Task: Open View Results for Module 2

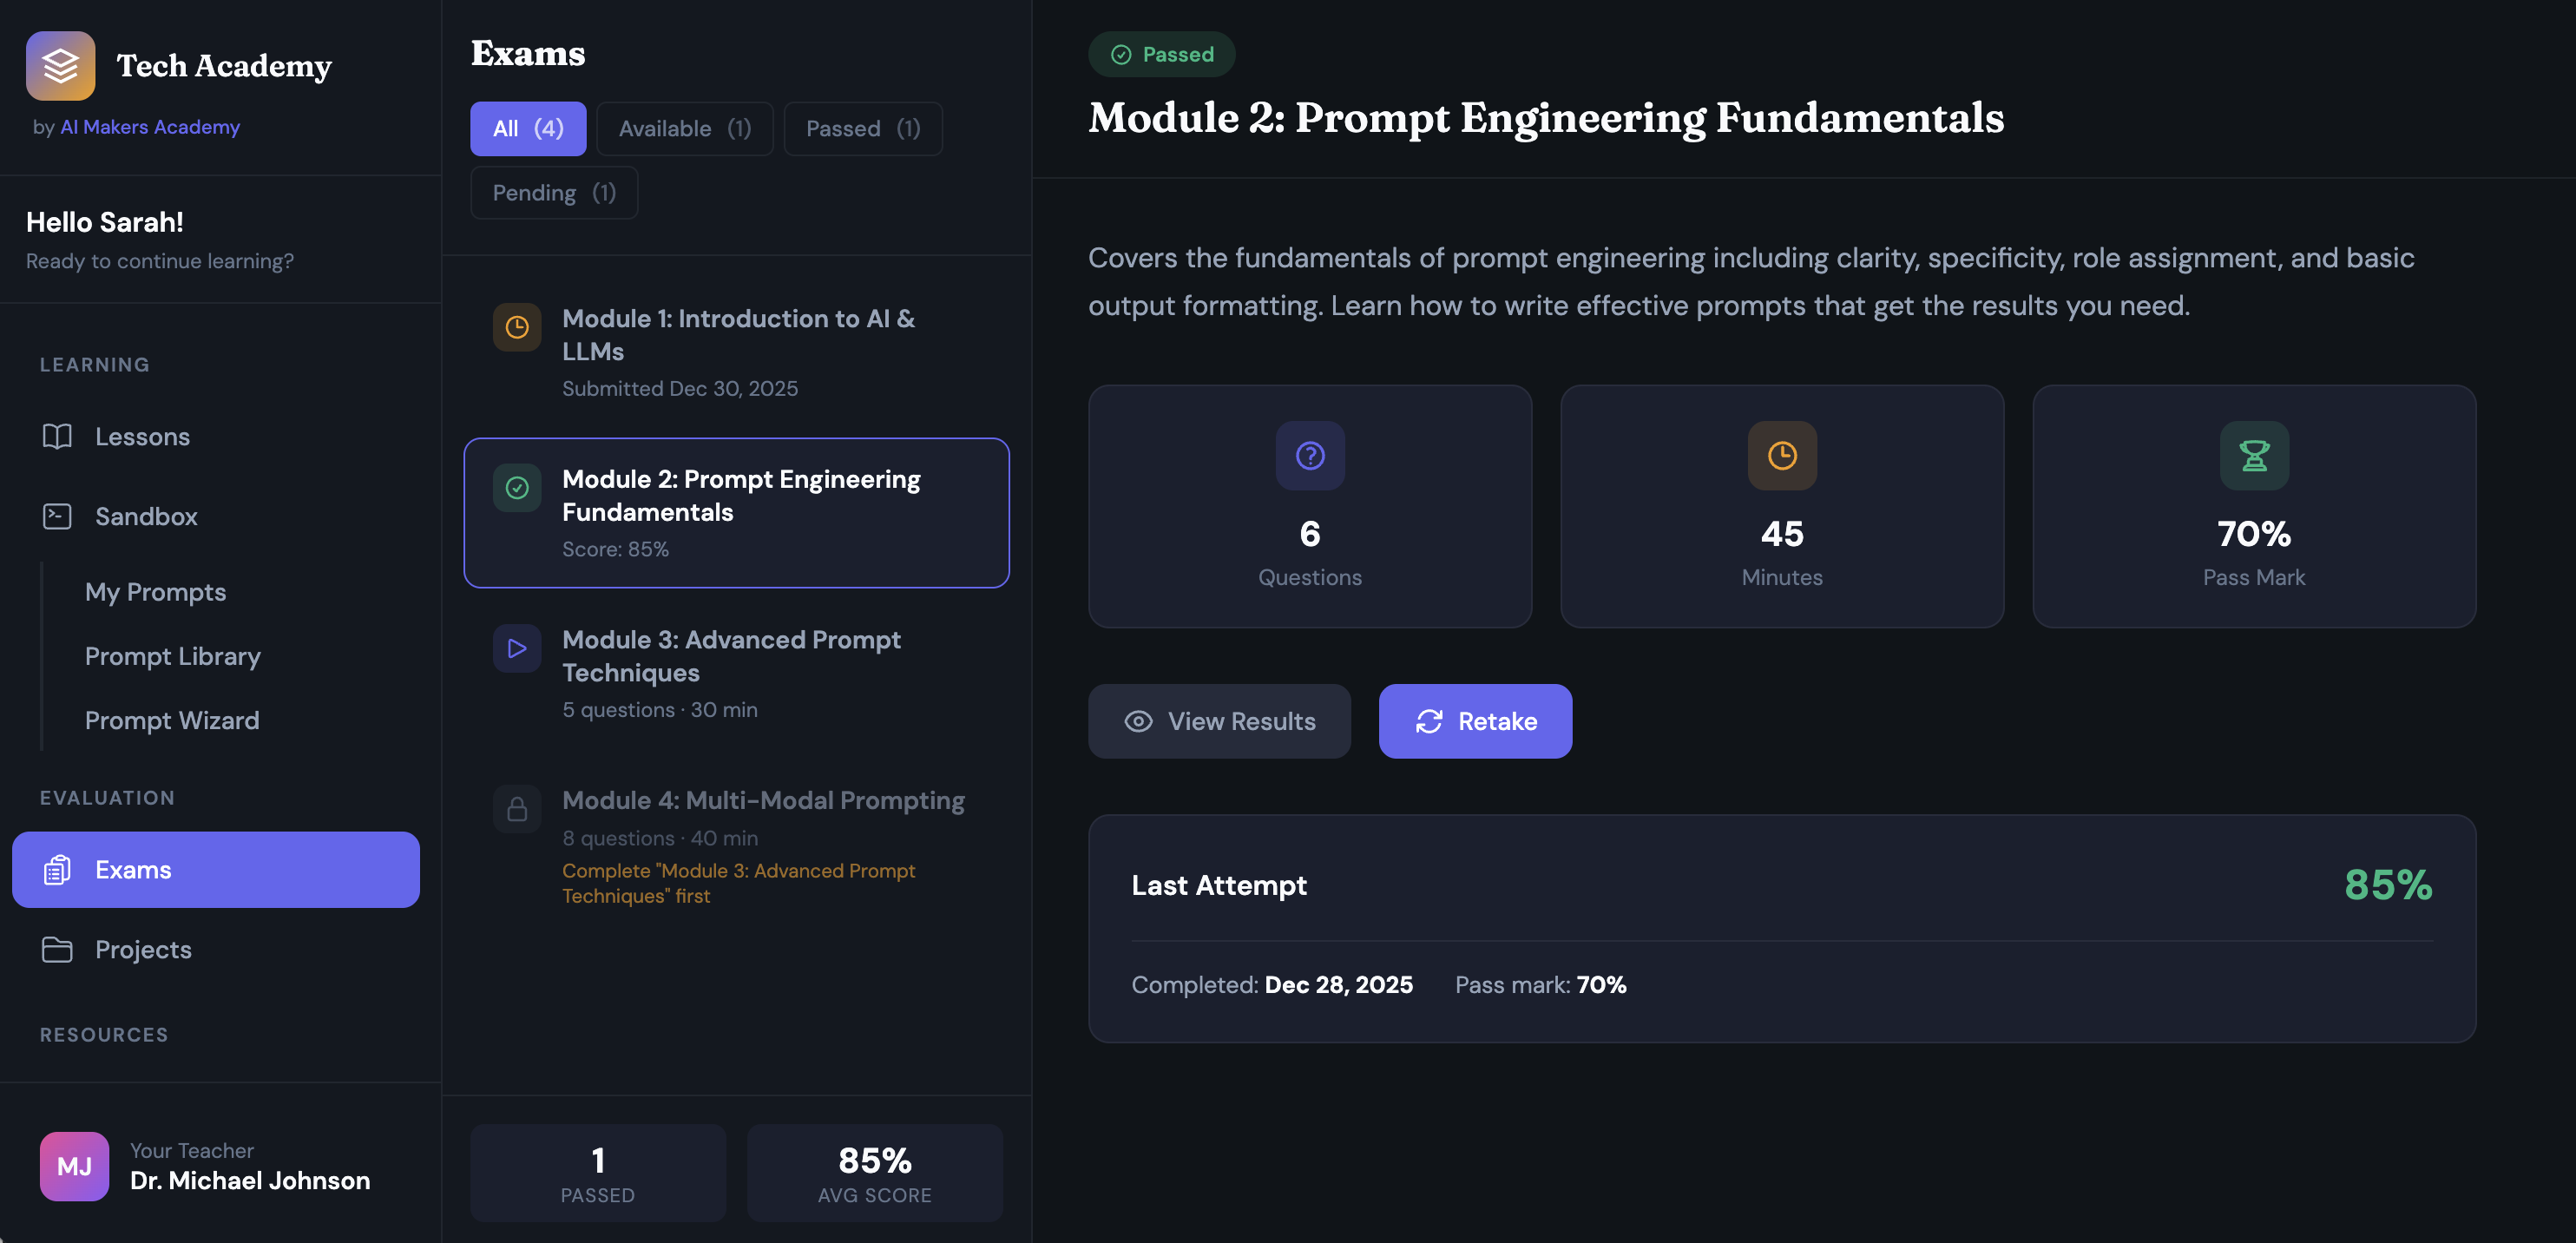Action: pos(1219,721)
